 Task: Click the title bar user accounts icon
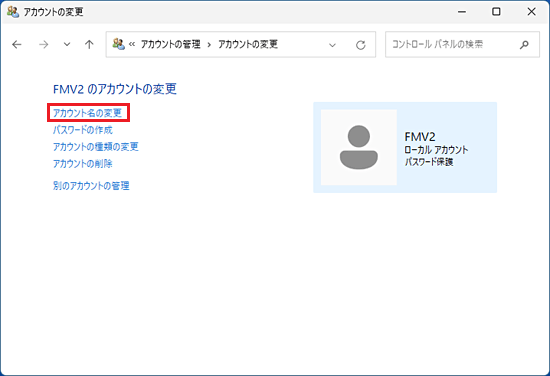(x=13, y=12)
